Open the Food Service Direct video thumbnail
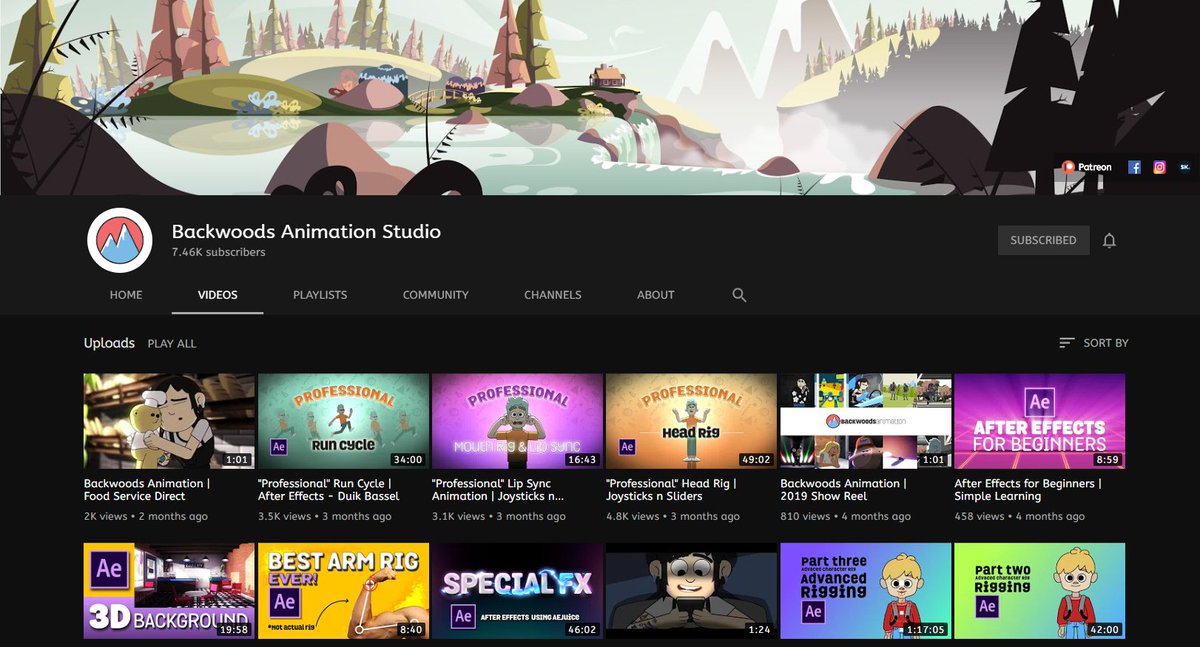This screenshot has width=1200, height=647. point(169,421)
